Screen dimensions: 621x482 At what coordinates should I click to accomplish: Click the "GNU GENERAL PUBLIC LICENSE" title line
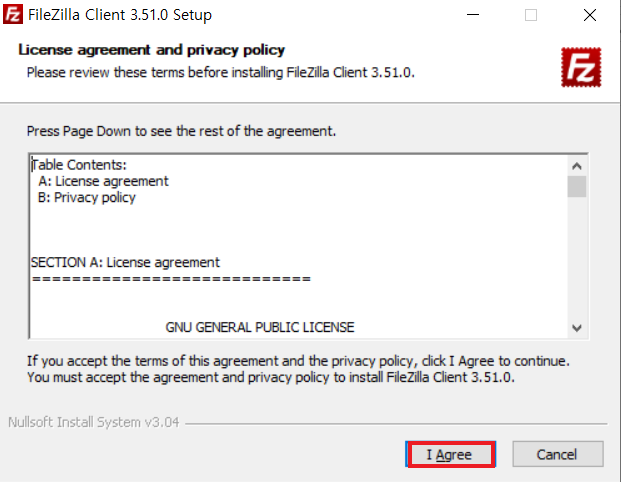(x=260, y=327)
